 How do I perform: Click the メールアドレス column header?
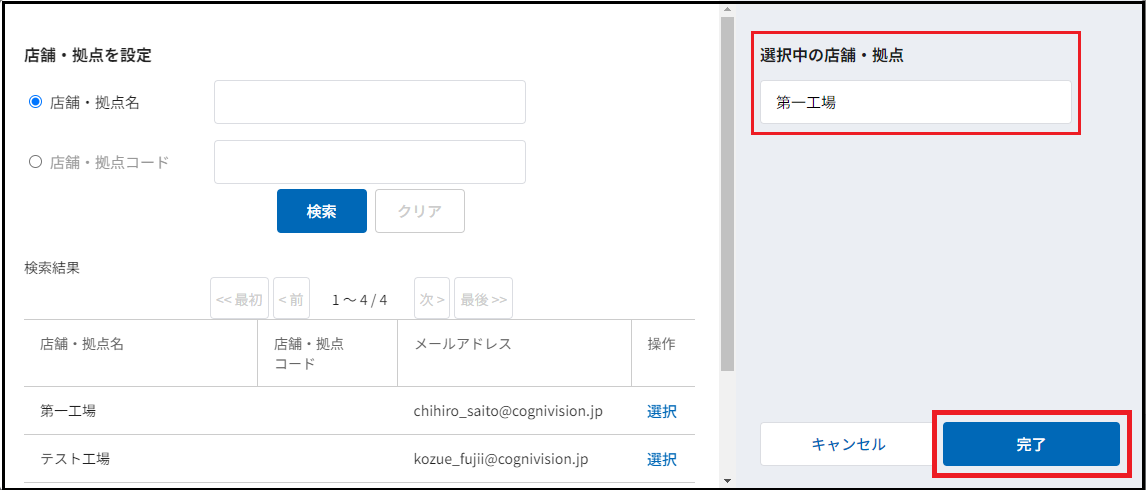(x=463, y=344)
